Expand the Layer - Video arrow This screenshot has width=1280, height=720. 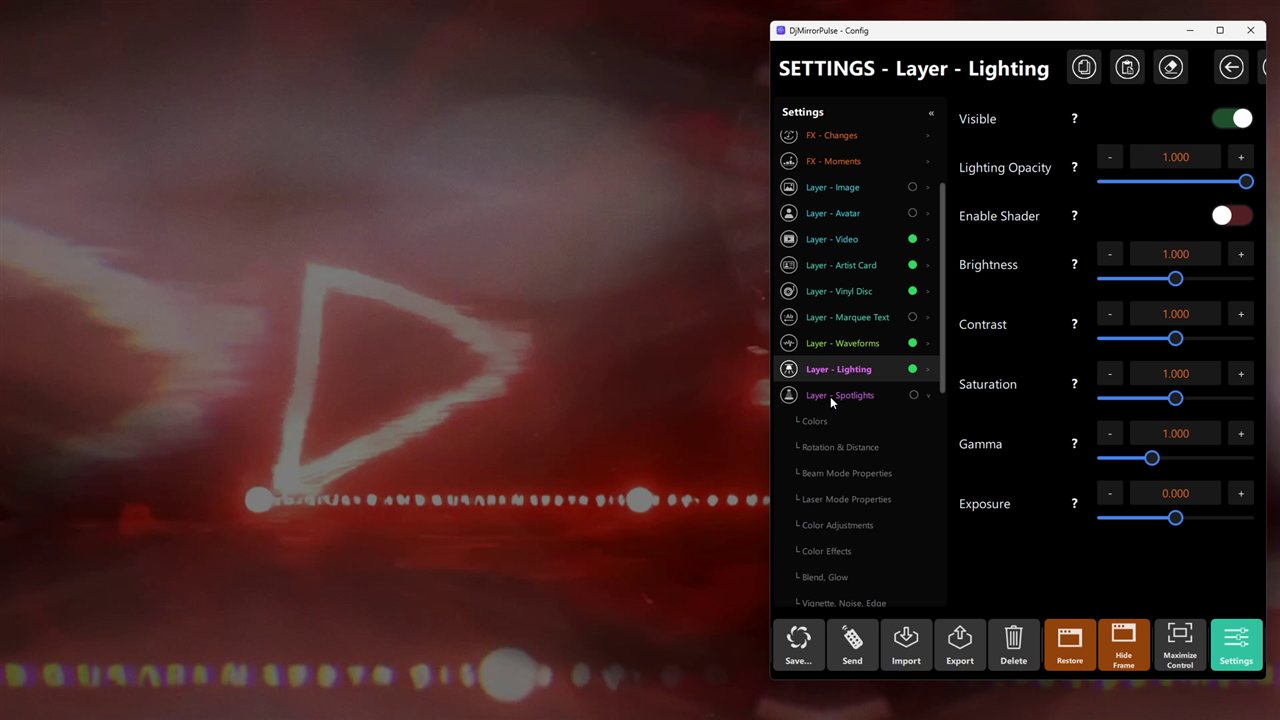click(928, 239)
